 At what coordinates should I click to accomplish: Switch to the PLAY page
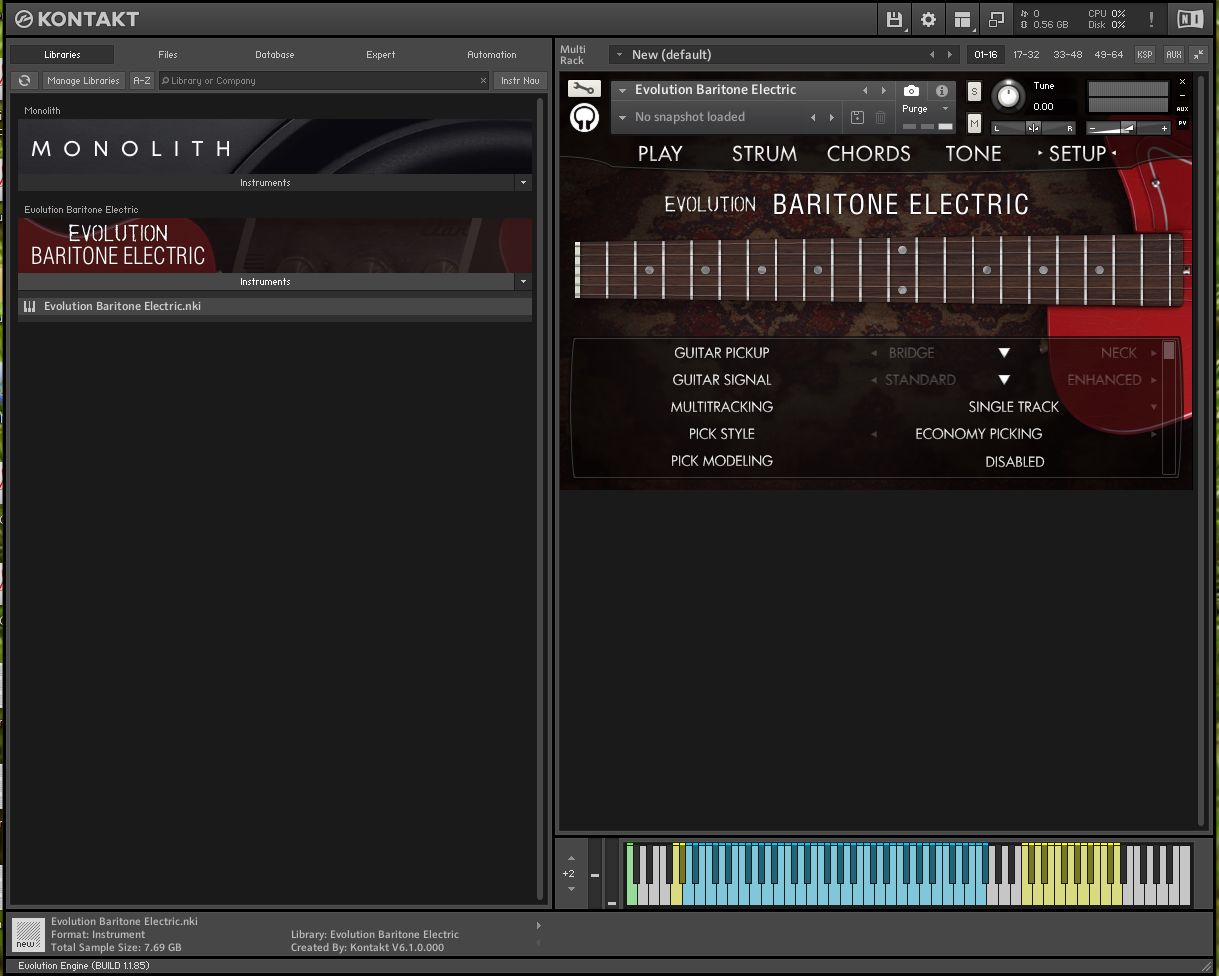coord(660,153)
